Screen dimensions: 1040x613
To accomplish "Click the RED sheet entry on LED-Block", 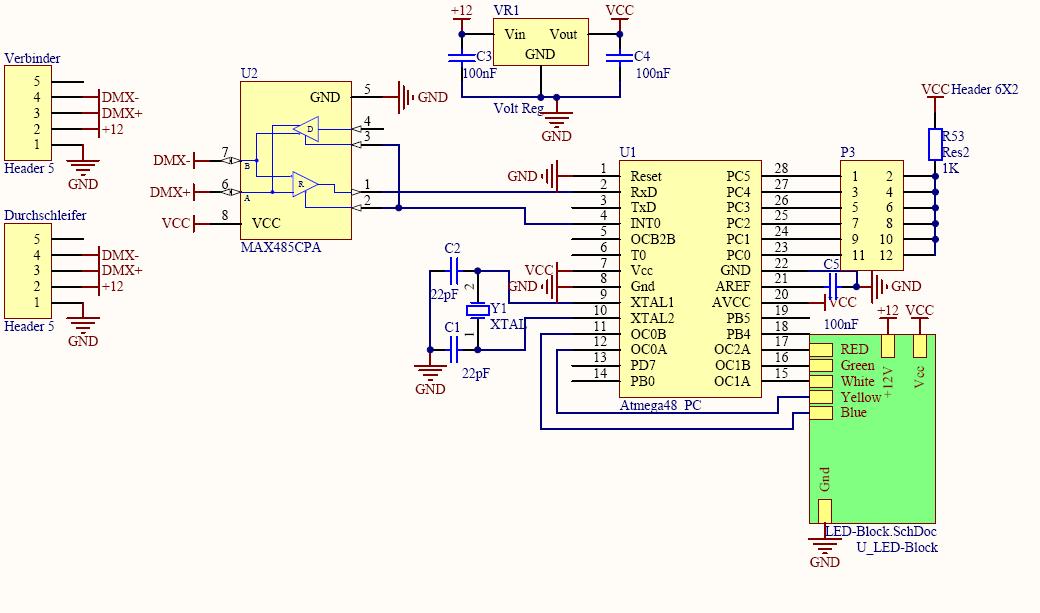I will tap(821, 350).
